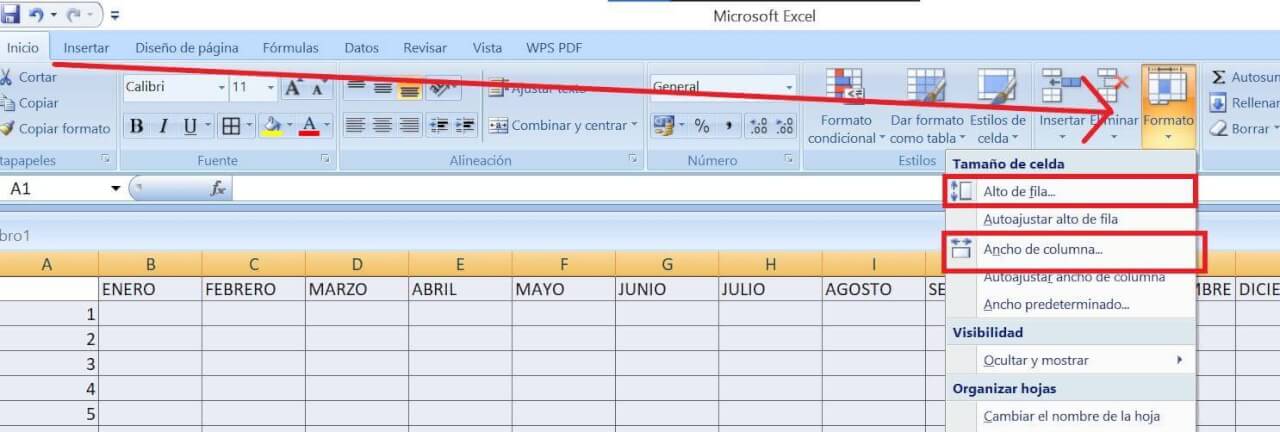Open the fill color dropdown arrow
Viewport: 1280px width, 432px height.
289,126
